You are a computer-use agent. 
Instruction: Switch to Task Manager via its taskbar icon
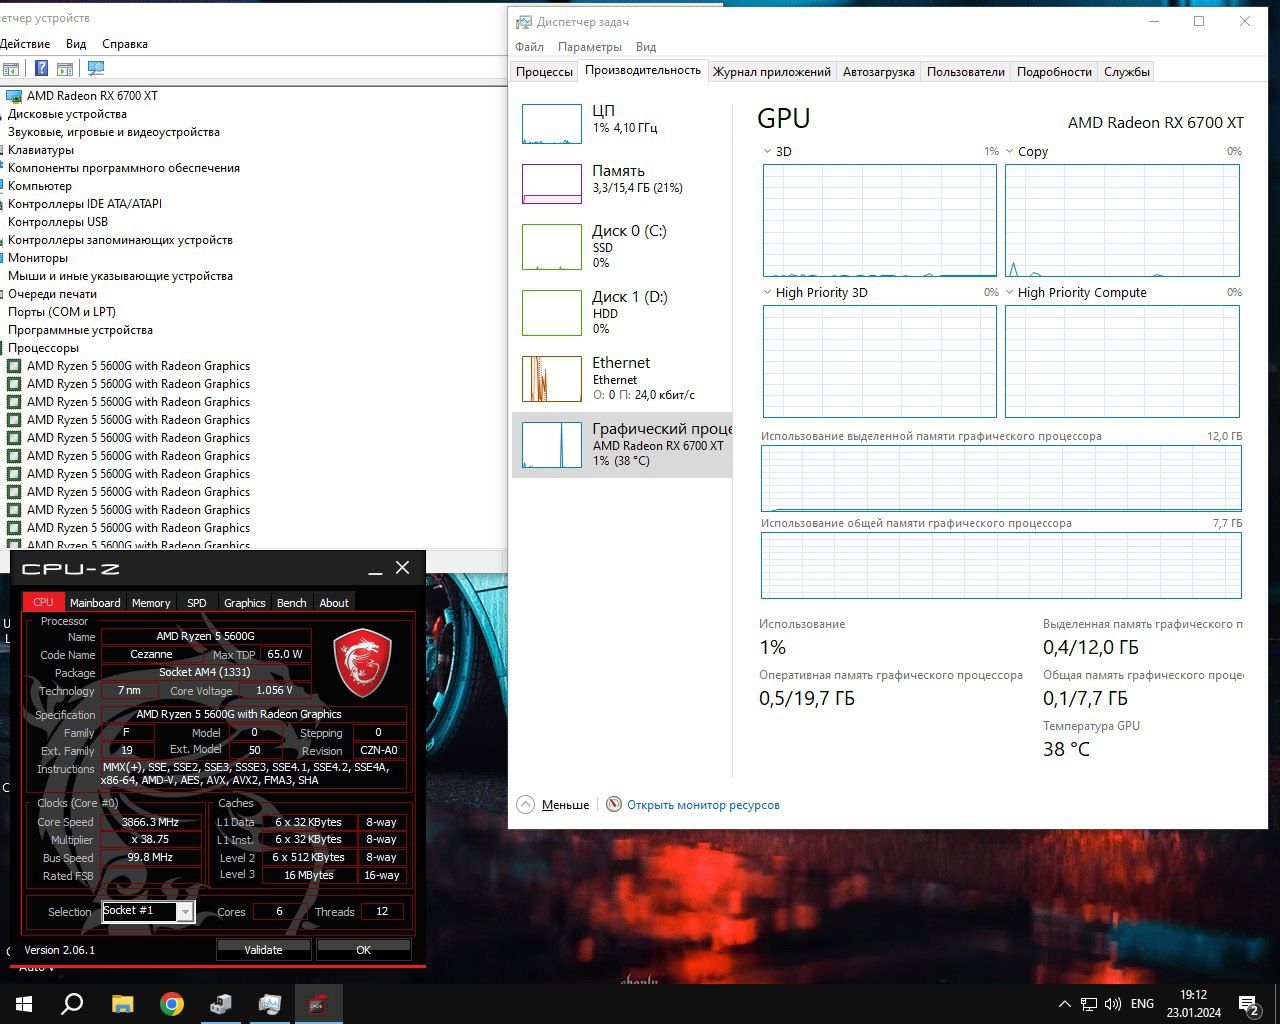(269, 1004)
